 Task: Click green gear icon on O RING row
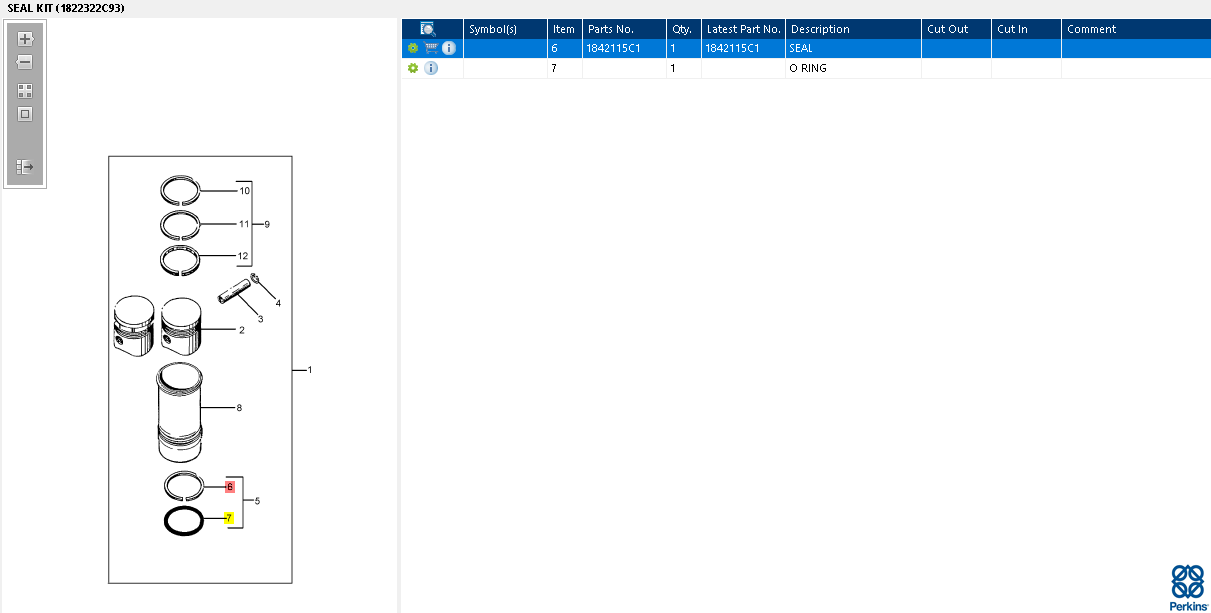412,68
